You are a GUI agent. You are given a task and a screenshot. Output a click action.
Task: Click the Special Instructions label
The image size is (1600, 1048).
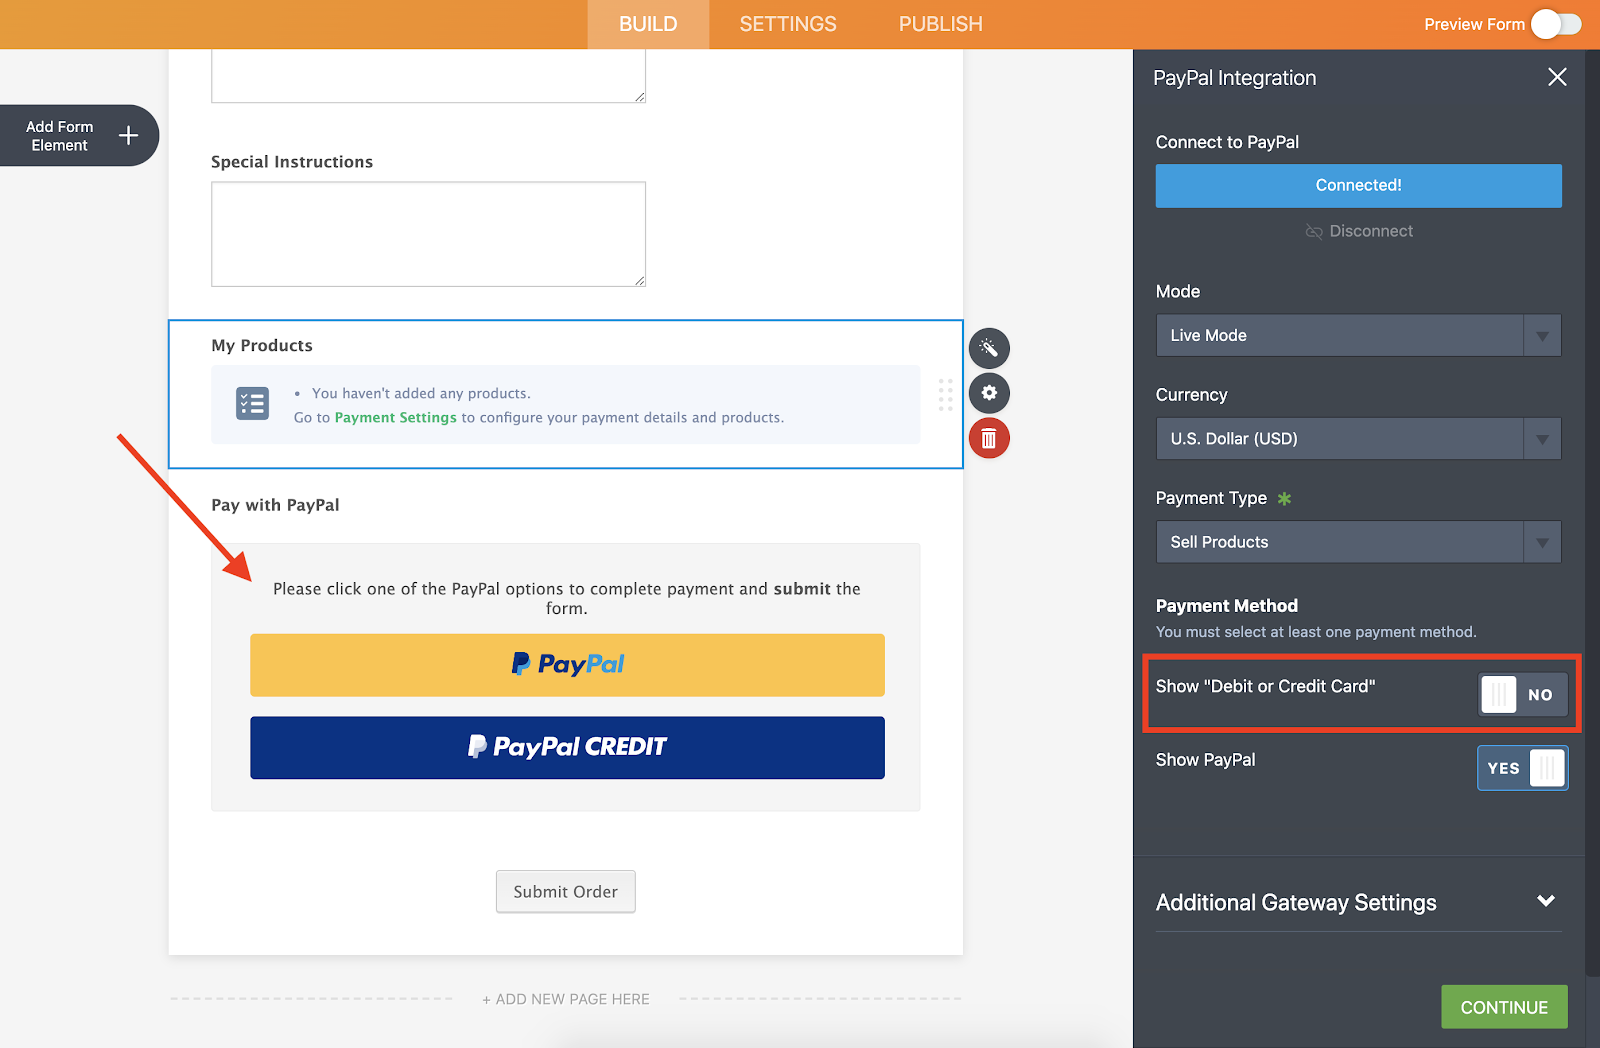coord(292,162)
